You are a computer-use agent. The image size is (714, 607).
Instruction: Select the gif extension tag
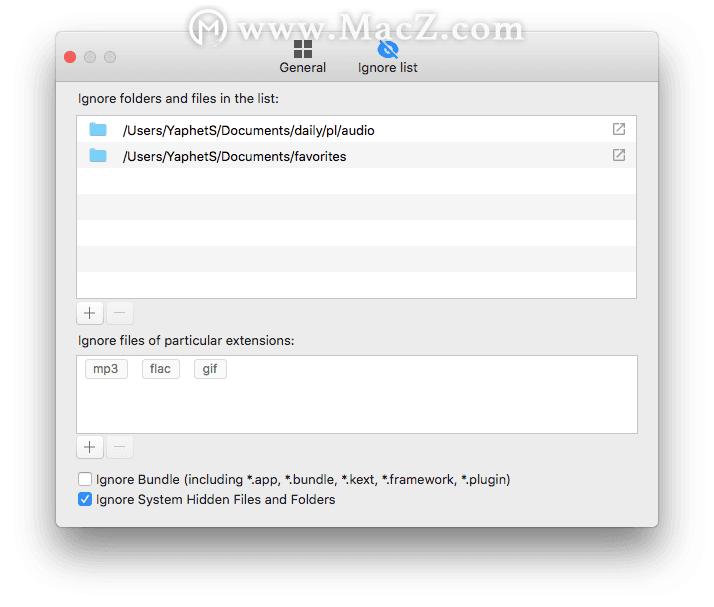(x=210, y=369)
